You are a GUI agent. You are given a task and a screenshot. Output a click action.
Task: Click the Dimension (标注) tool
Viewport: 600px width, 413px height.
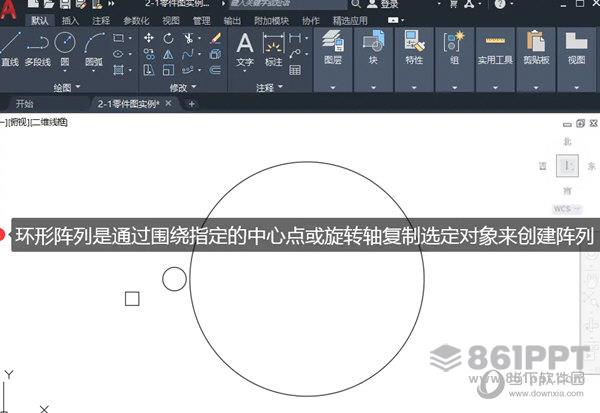point(273,48)
